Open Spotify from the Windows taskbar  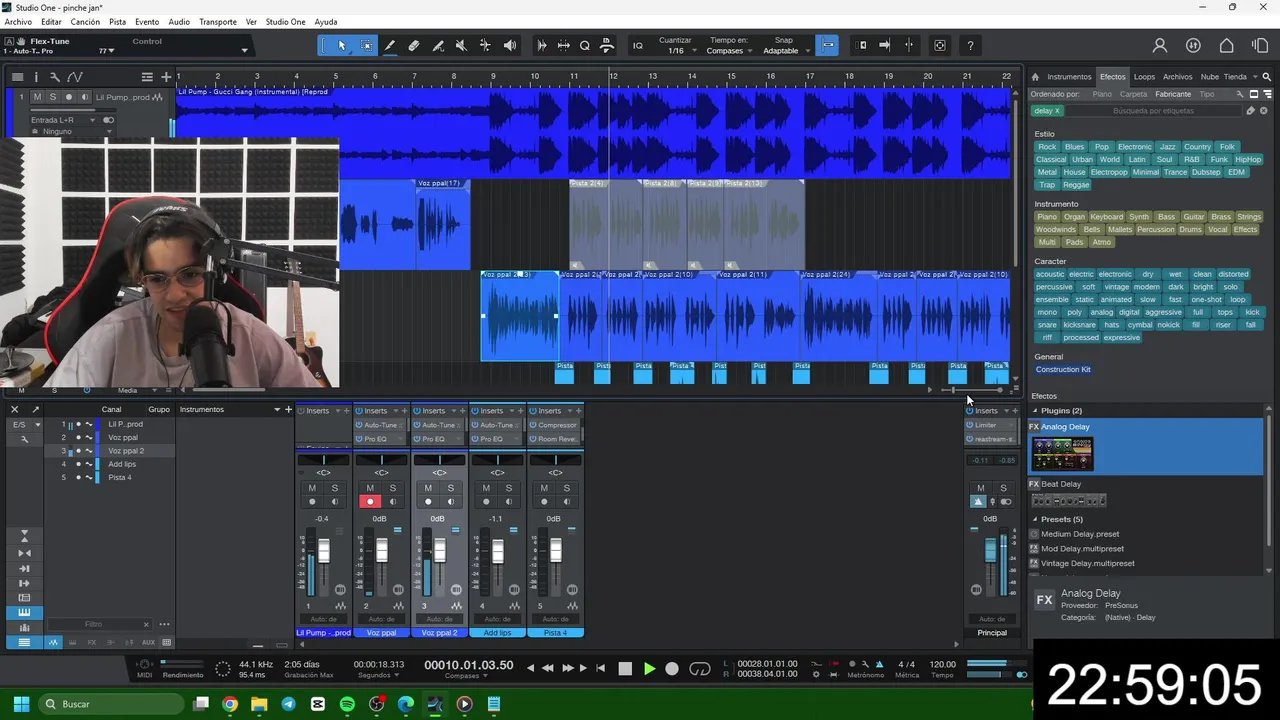(347, 704)
